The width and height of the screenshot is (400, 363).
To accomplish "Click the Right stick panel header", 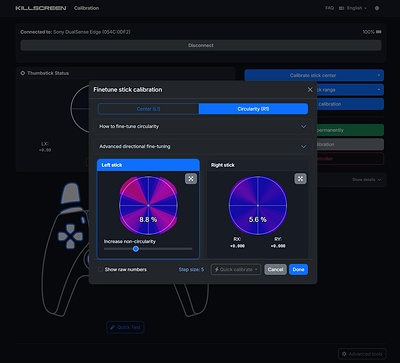I will 258,165.
